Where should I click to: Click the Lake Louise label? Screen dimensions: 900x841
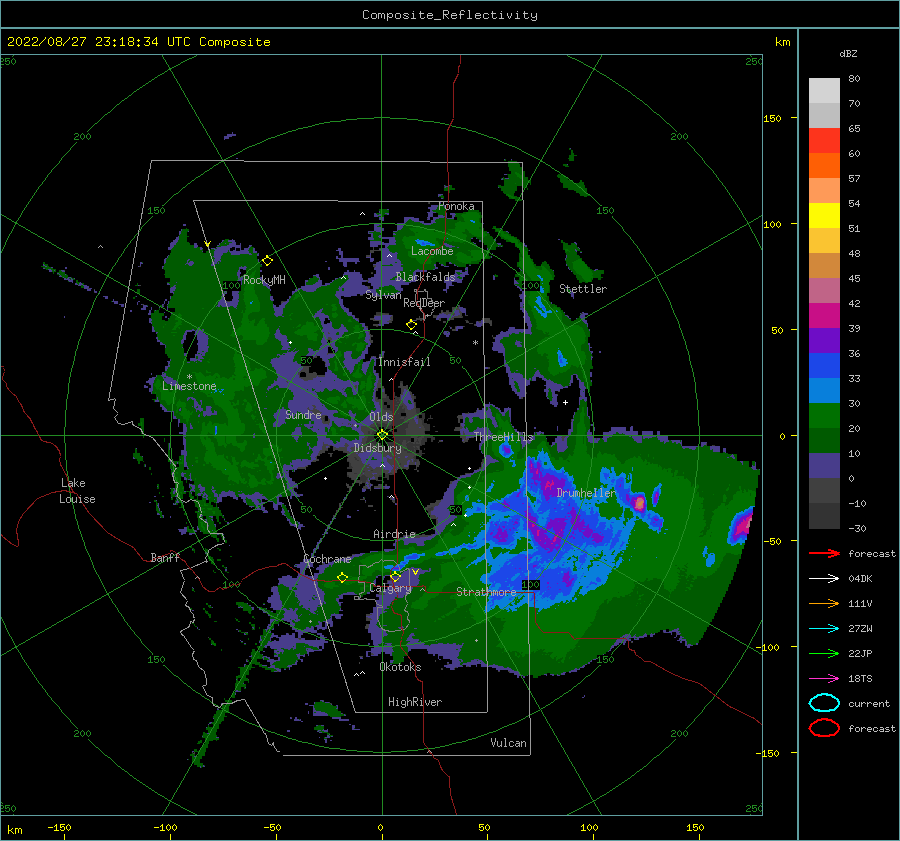[x=77, y=491]
